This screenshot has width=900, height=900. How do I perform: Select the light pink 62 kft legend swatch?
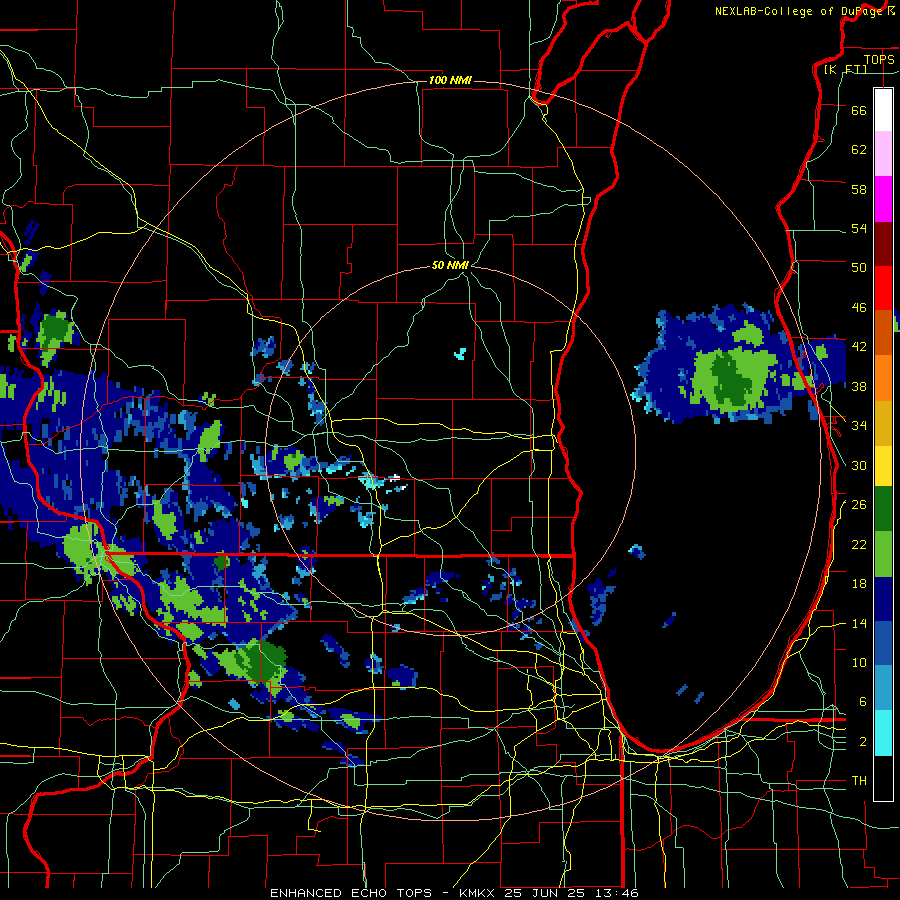(883, 154)
